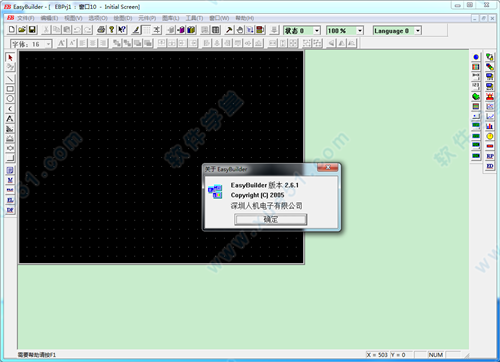Click the green toggle switch icon

click(x=476, y=97)
